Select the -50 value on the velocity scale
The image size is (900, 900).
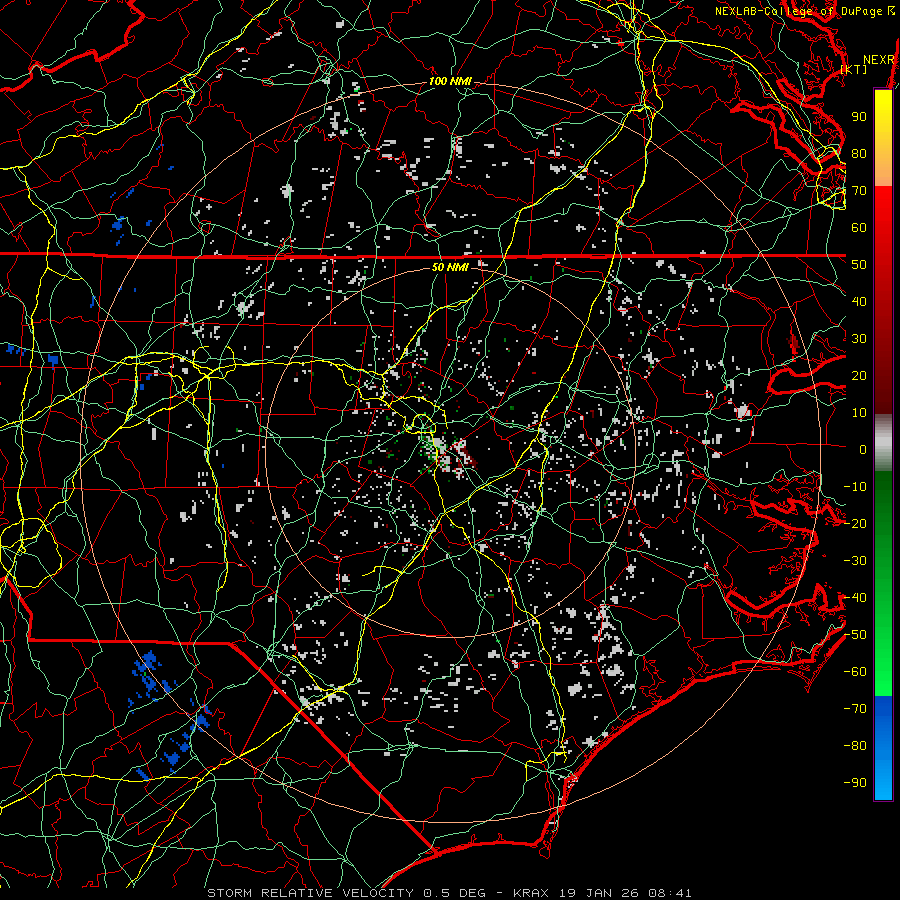855,635
